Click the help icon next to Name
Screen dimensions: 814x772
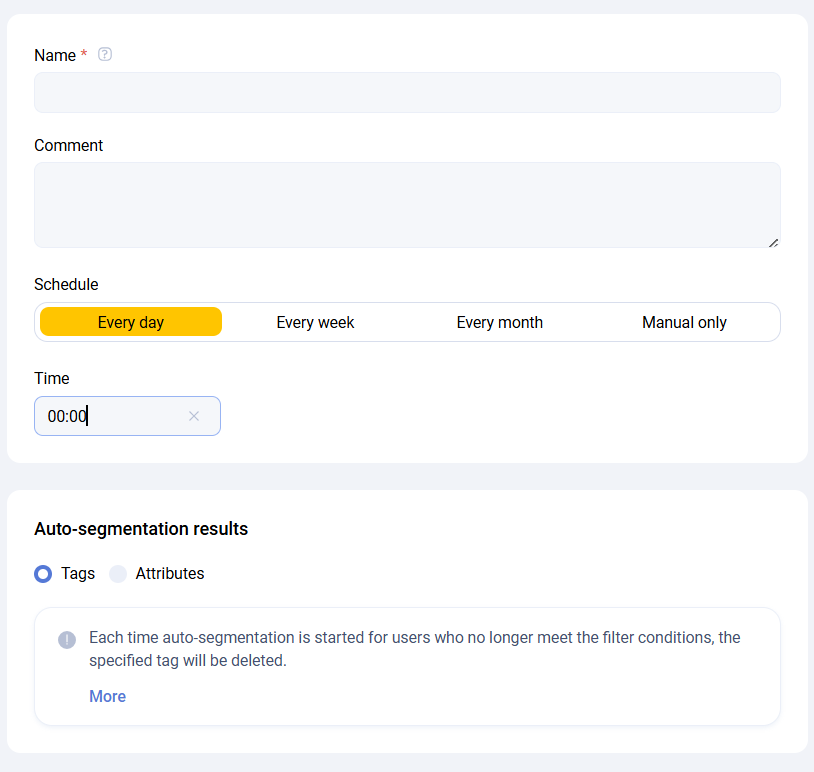coord(105,55)
